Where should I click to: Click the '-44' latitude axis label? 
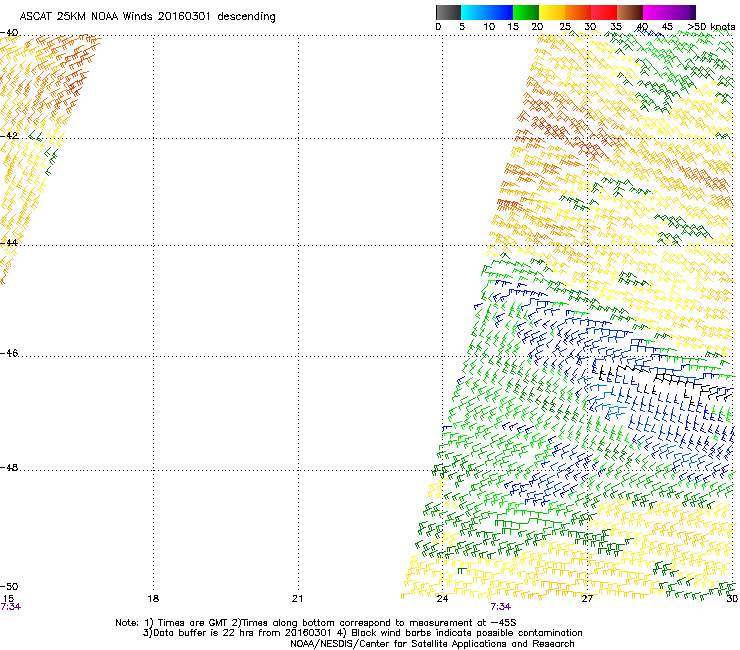click(x=9, y=243)
